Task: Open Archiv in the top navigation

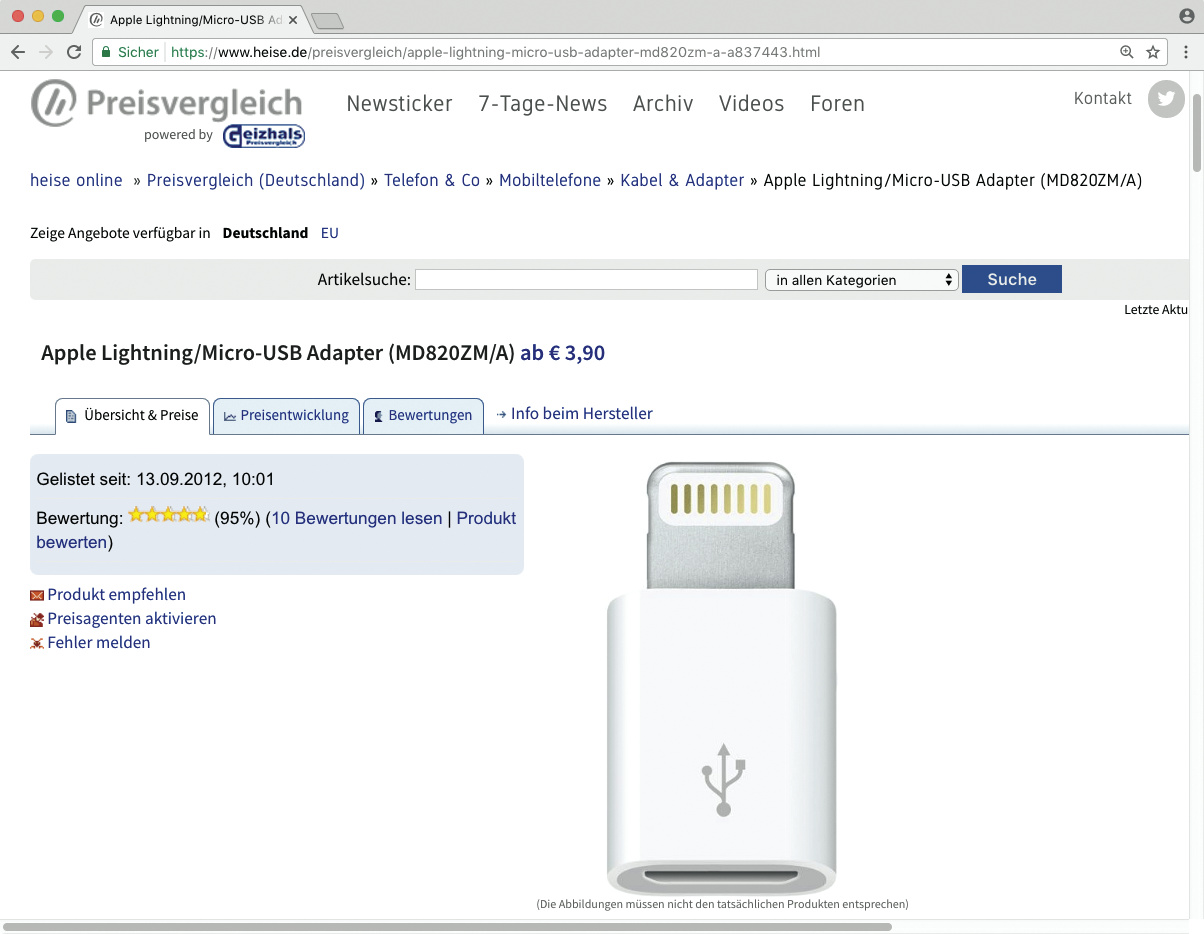Action: (663, 104)
